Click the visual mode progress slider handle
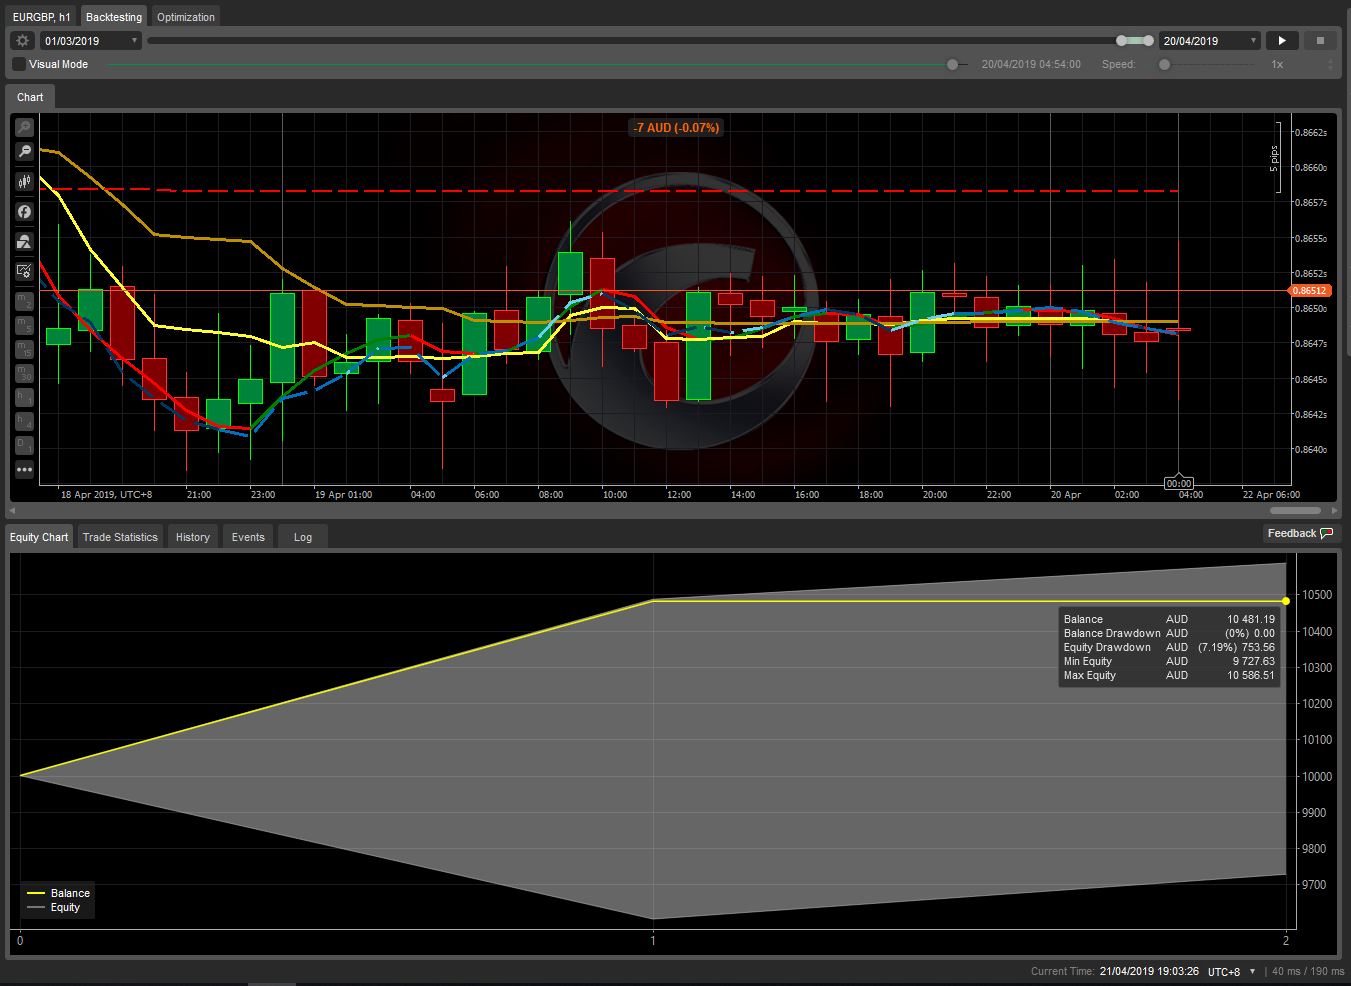The width and height of the screenshot is (1351, 986). coord(953,64)
